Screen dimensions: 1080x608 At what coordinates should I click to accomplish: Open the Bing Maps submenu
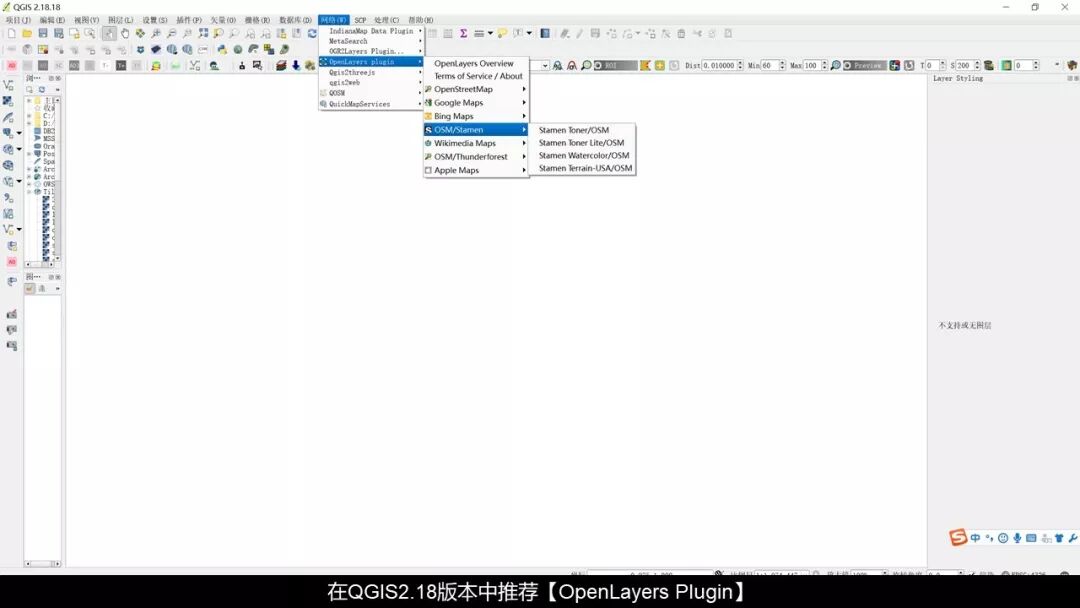(x=476, y=116)
